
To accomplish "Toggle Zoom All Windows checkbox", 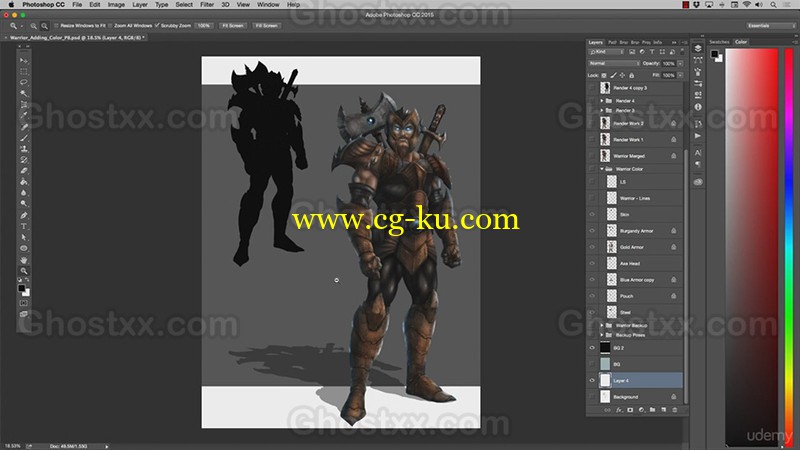I will click(110, 26).
